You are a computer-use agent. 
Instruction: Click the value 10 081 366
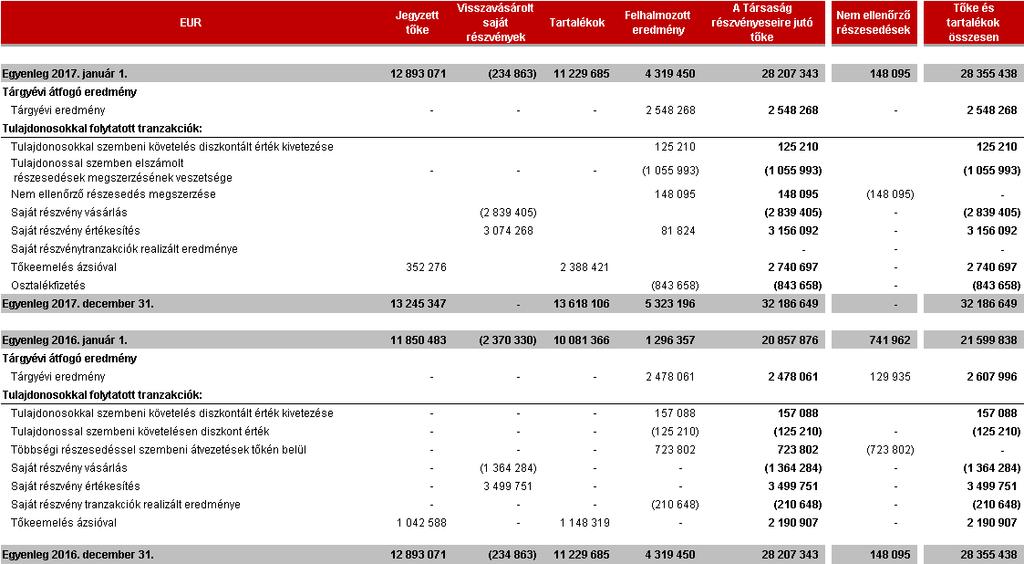click(581, 340)
